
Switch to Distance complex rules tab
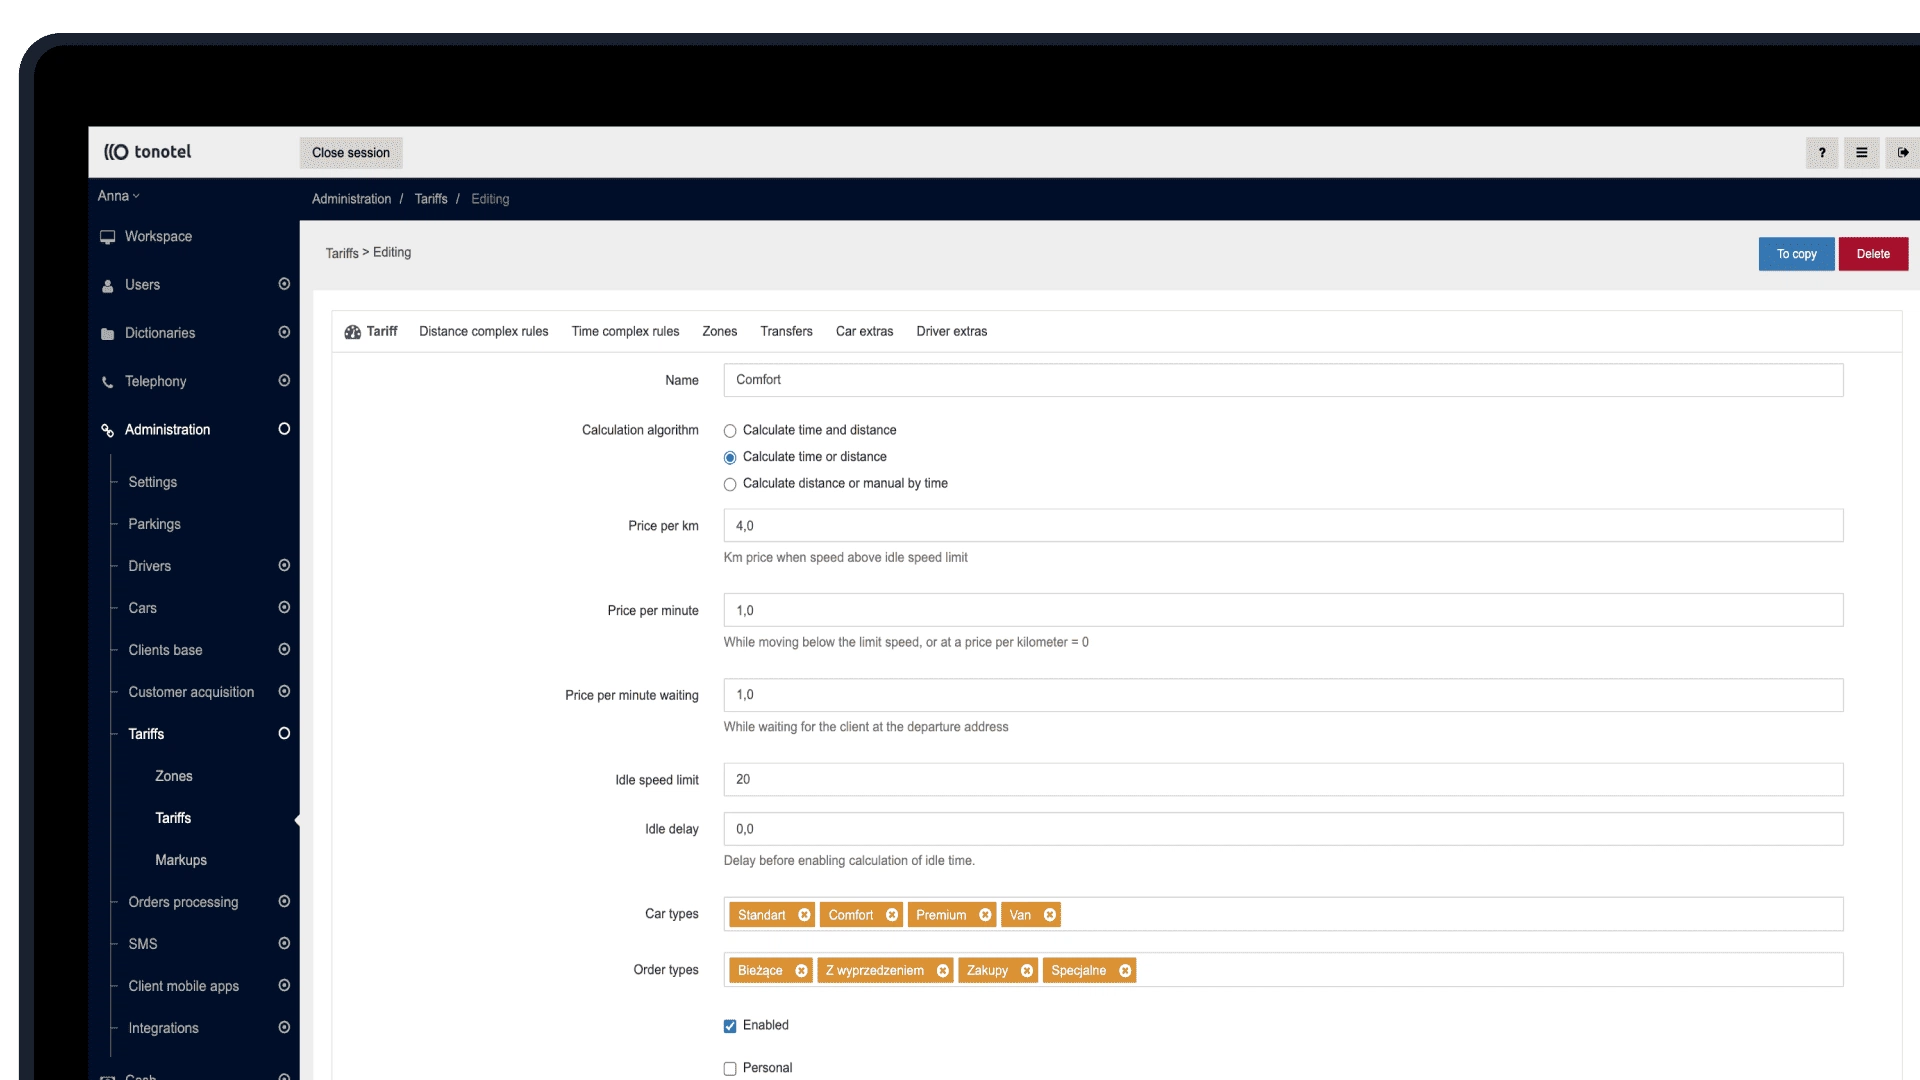pyautogui.click(x=483, y=332)
